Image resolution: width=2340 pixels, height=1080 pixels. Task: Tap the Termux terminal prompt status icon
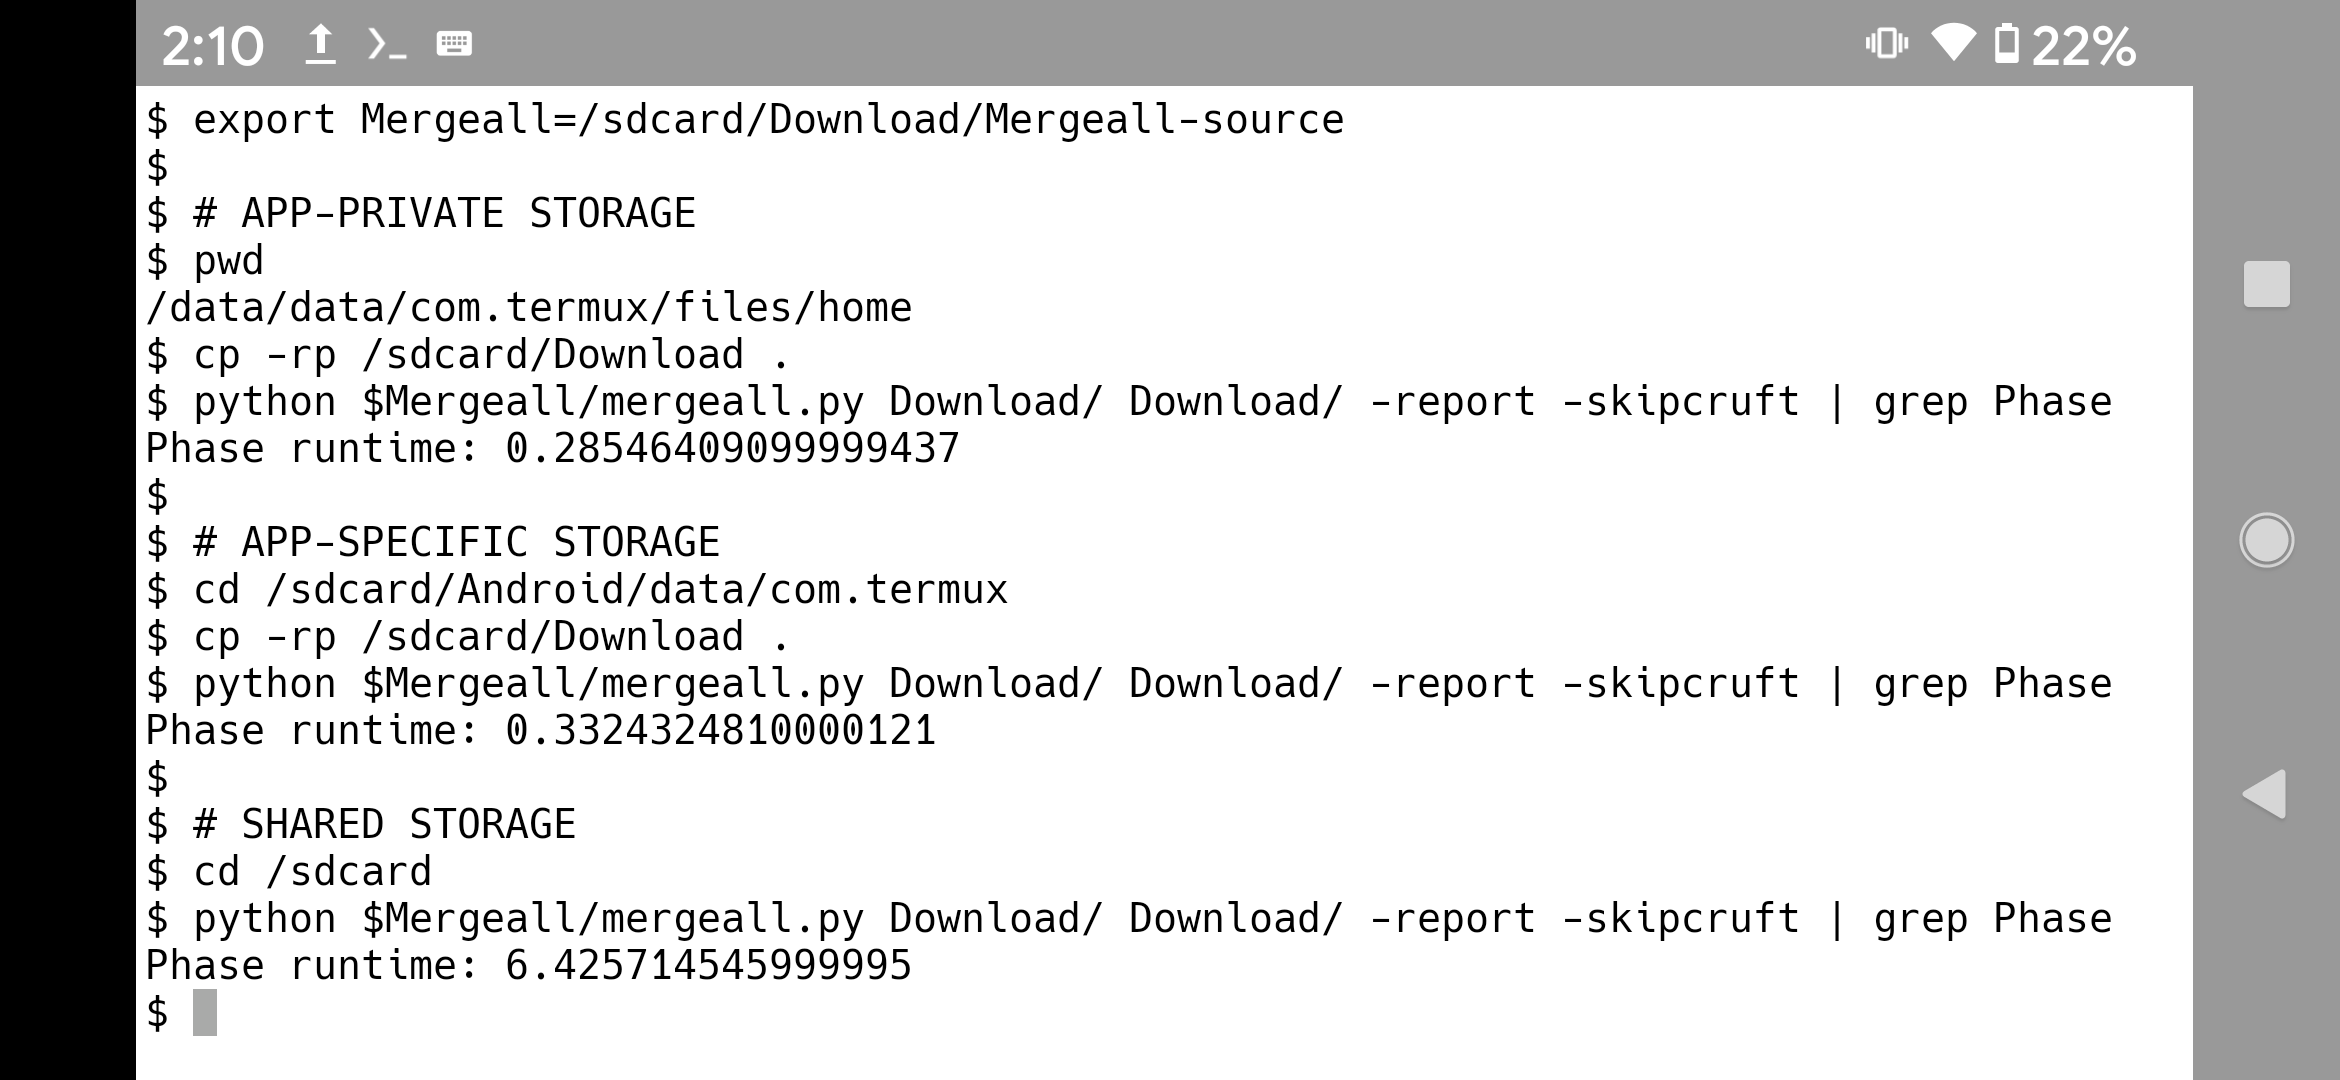click(387, 45)
